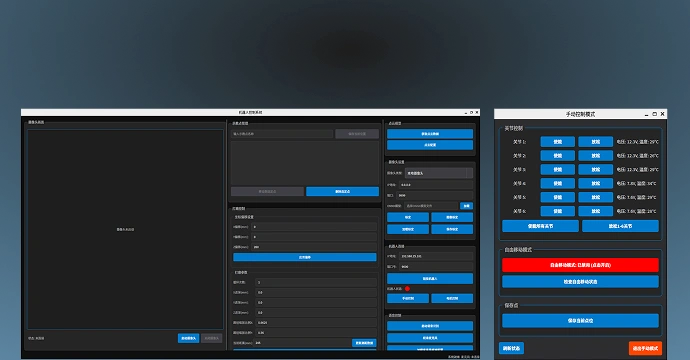Screen dimensions: 690x360
Task: Click 加载标定 button in camera settings
Action: pyautogui.click(x=408, y=229)
